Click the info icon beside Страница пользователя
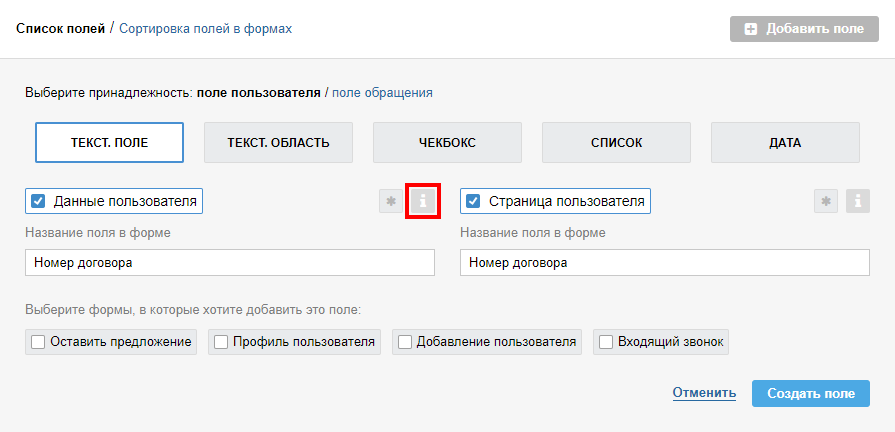 pyautogui.click(x=858, y=201)
